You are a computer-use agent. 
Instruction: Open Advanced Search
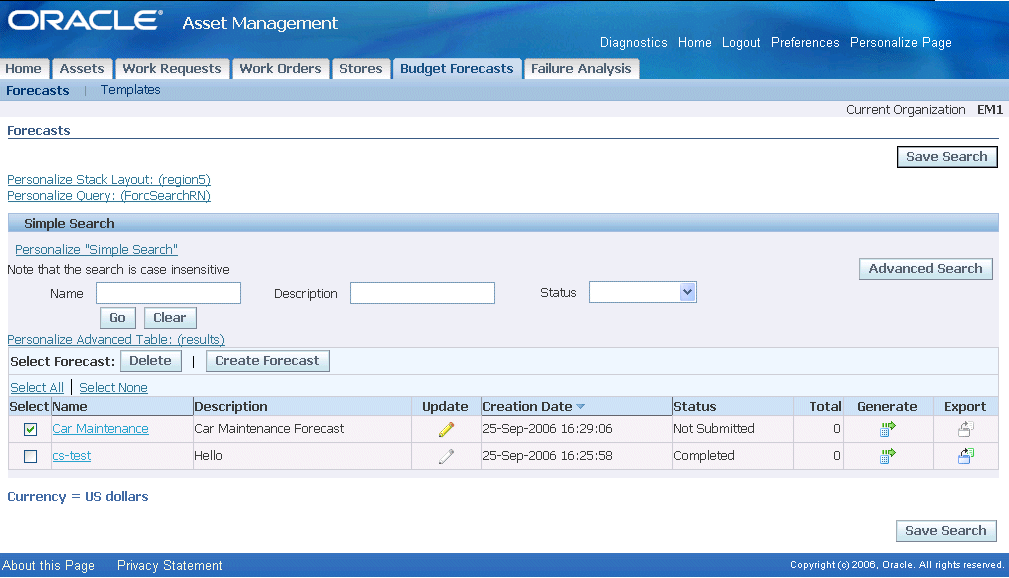(x=926, y=269)
